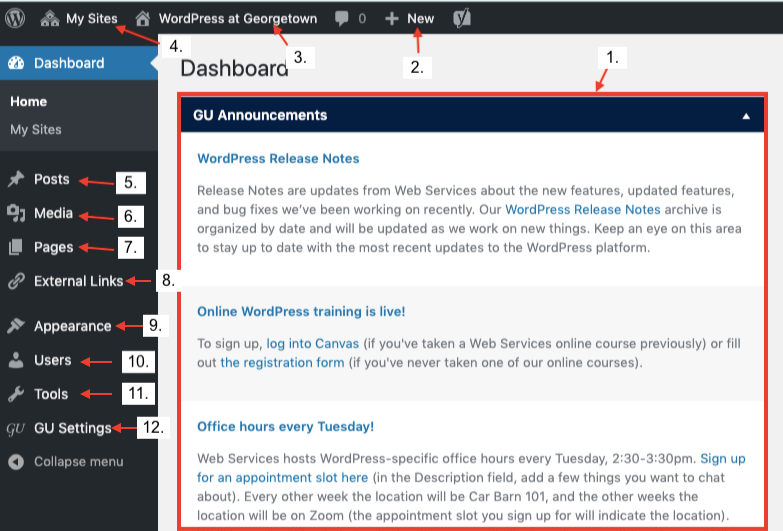The image size is (783, 531).
Task: Click the Dashboard gauge icon
Action: click(16, 63)
